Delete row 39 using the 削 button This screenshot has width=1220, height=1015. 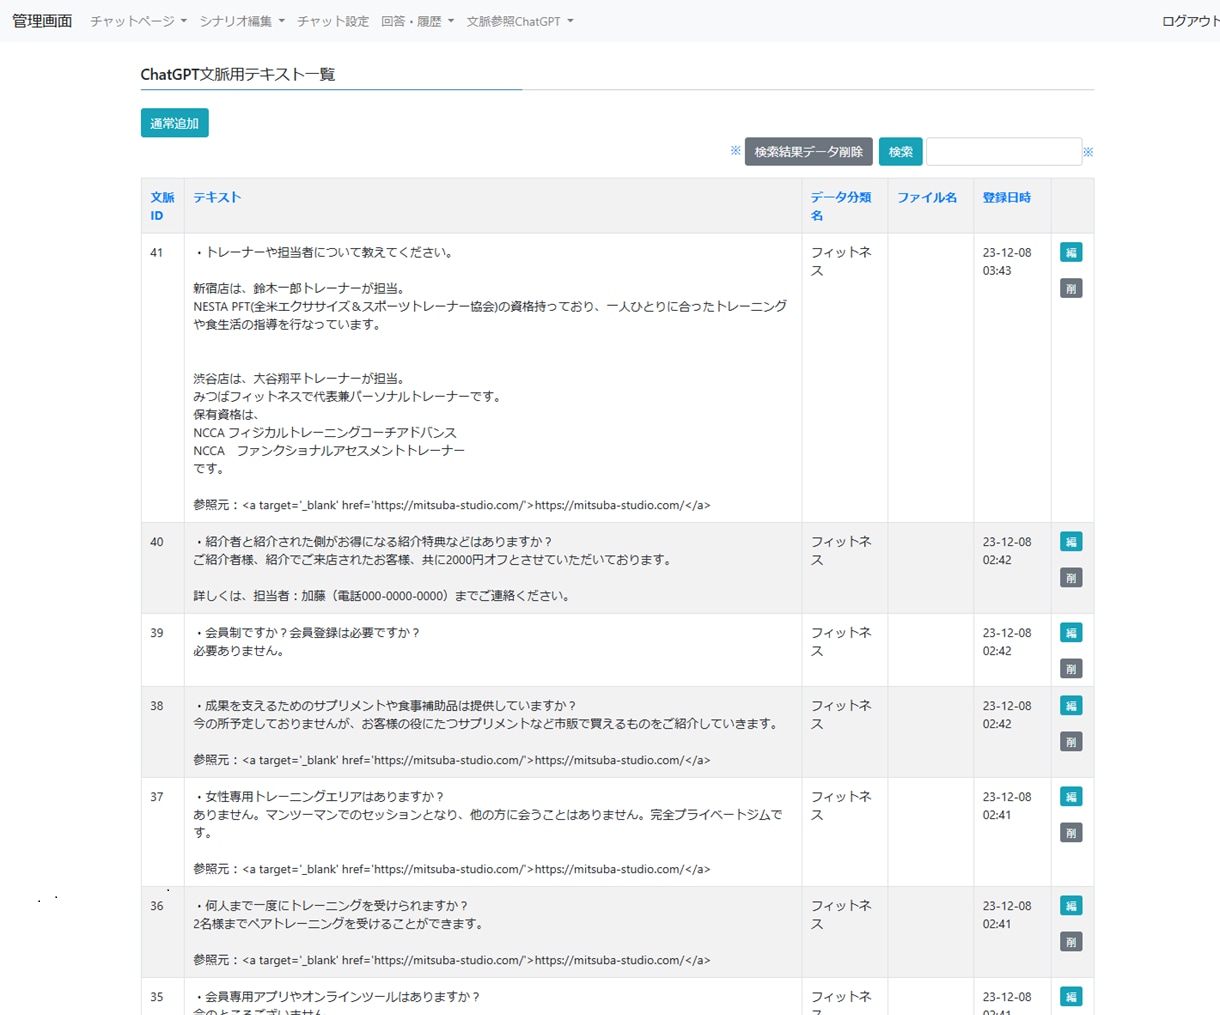(x=1071, y=669)
